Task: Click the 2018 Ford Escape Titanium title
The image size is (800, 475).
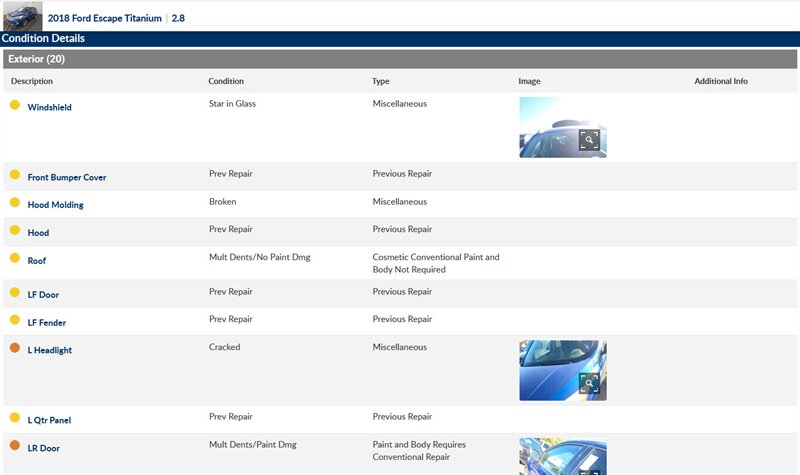Action: 104,18
